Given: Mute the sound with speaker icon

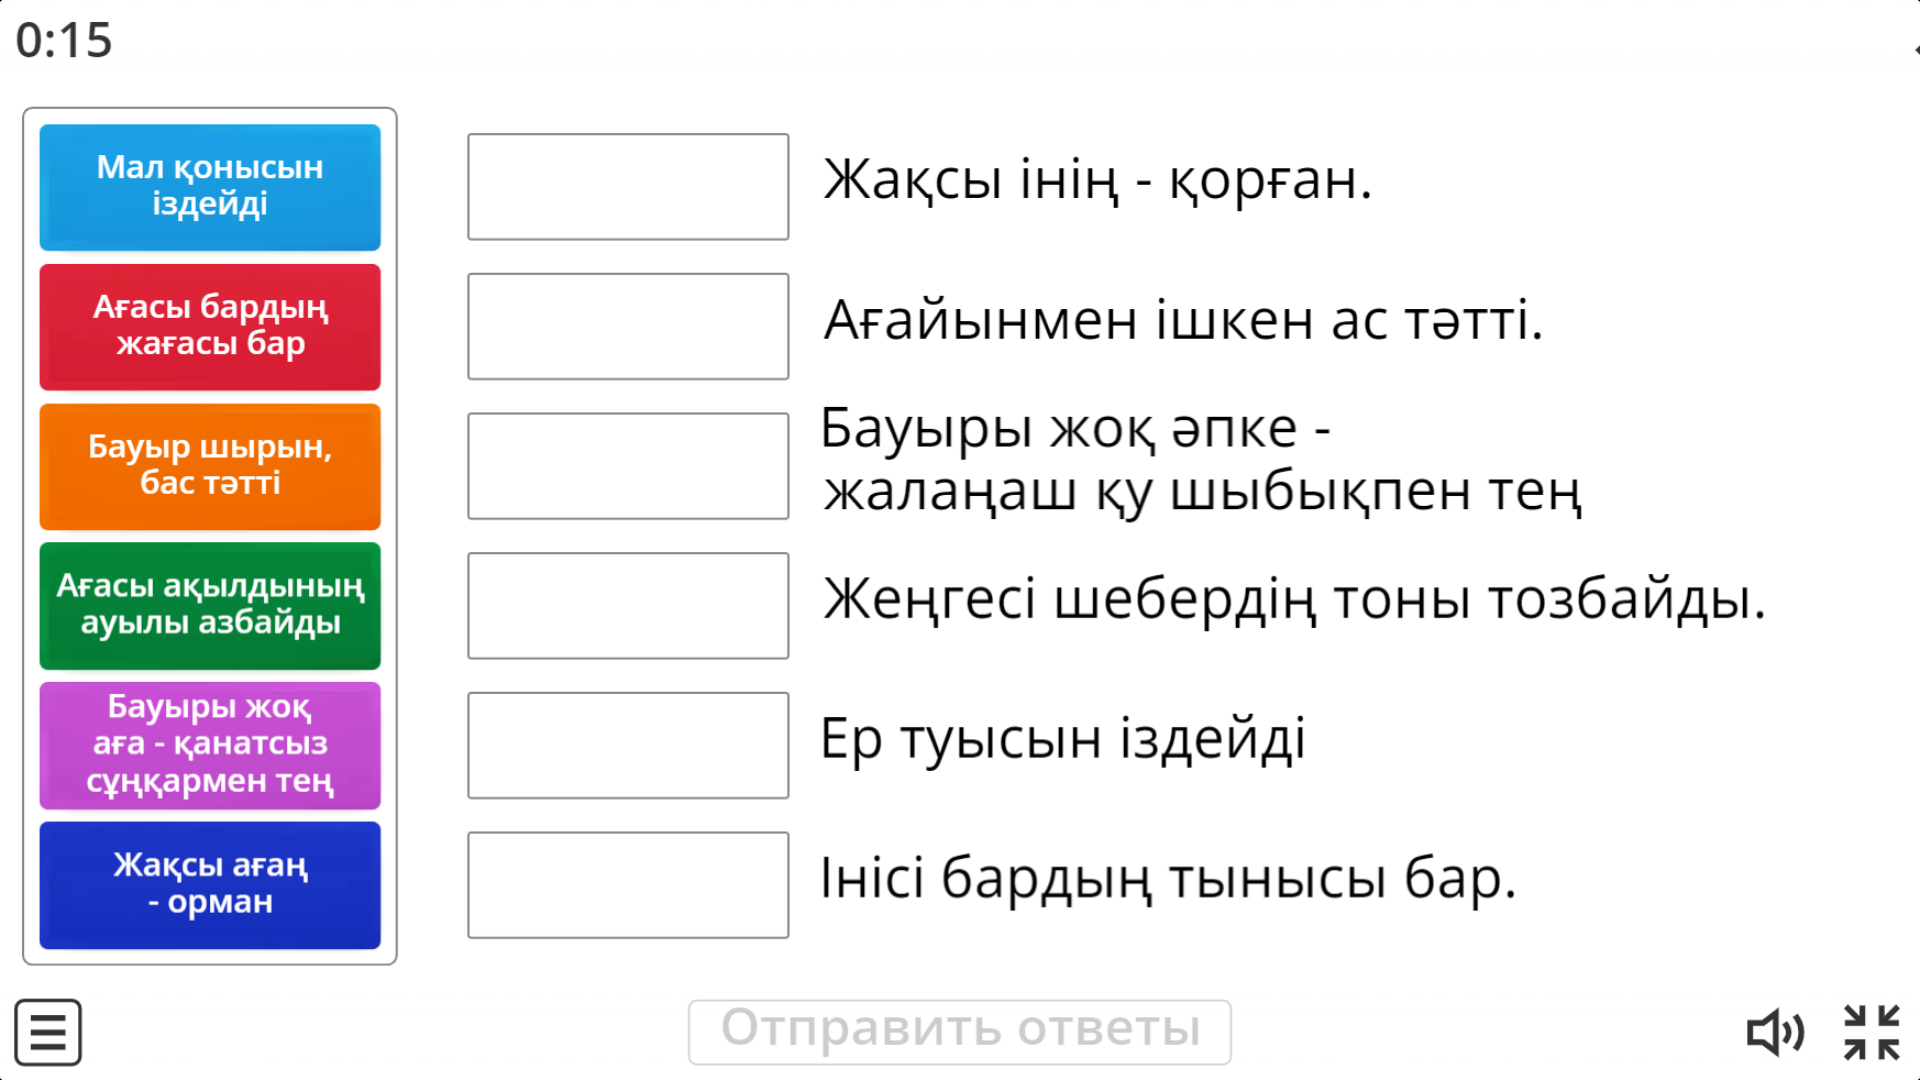Looking at the screenshot, I should 1775,1032.
